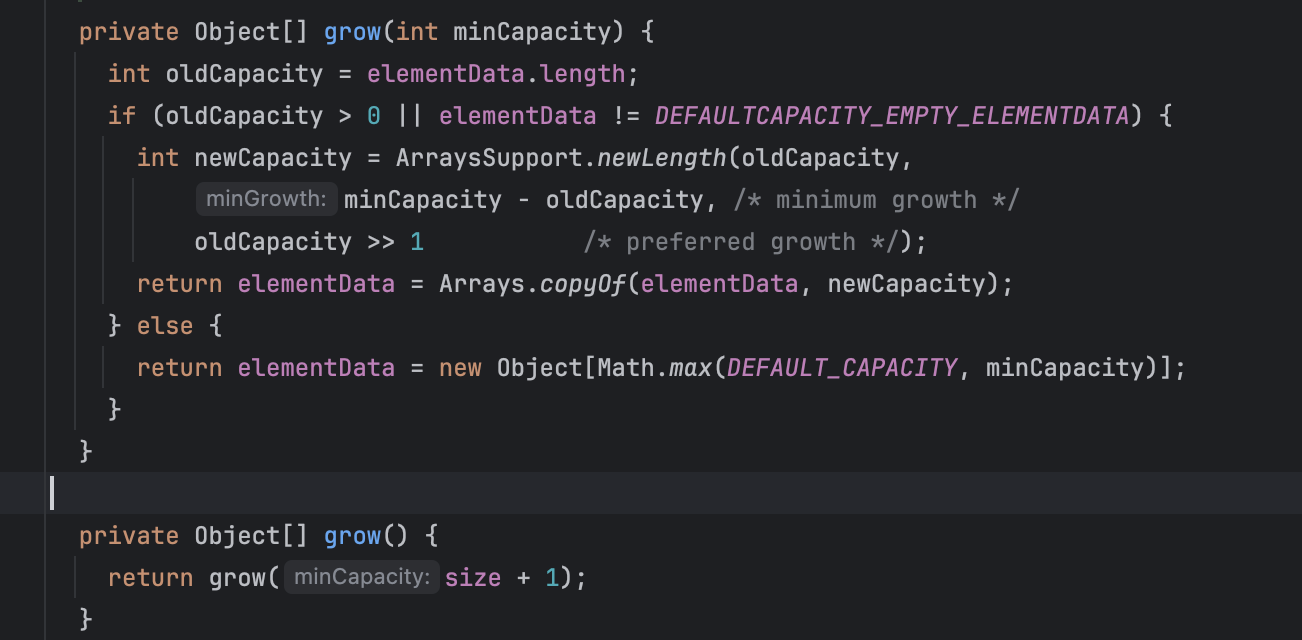This screenshot has width=1302, height=640.
Task: Click the minGrowth: inlay hint
Action: (x=266, y=200)
